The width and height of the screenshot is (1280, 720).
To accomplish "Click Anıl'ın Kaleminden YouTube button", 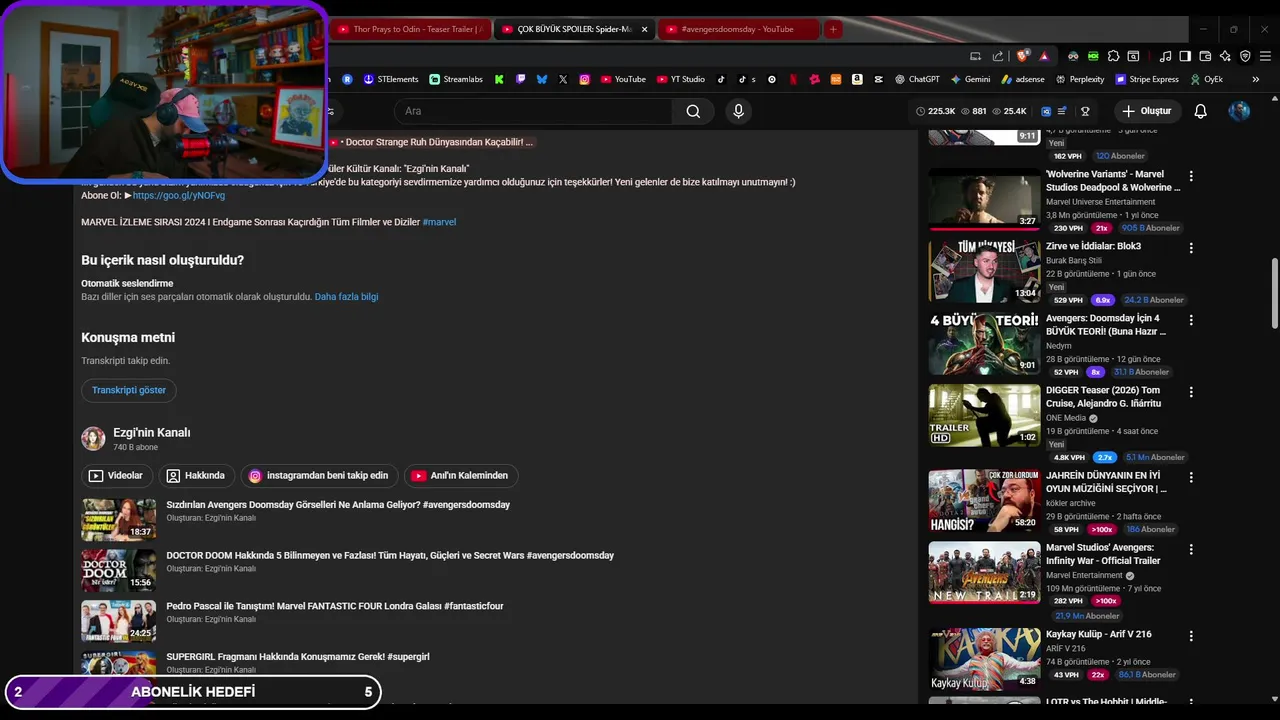I will tap(461, 476).
